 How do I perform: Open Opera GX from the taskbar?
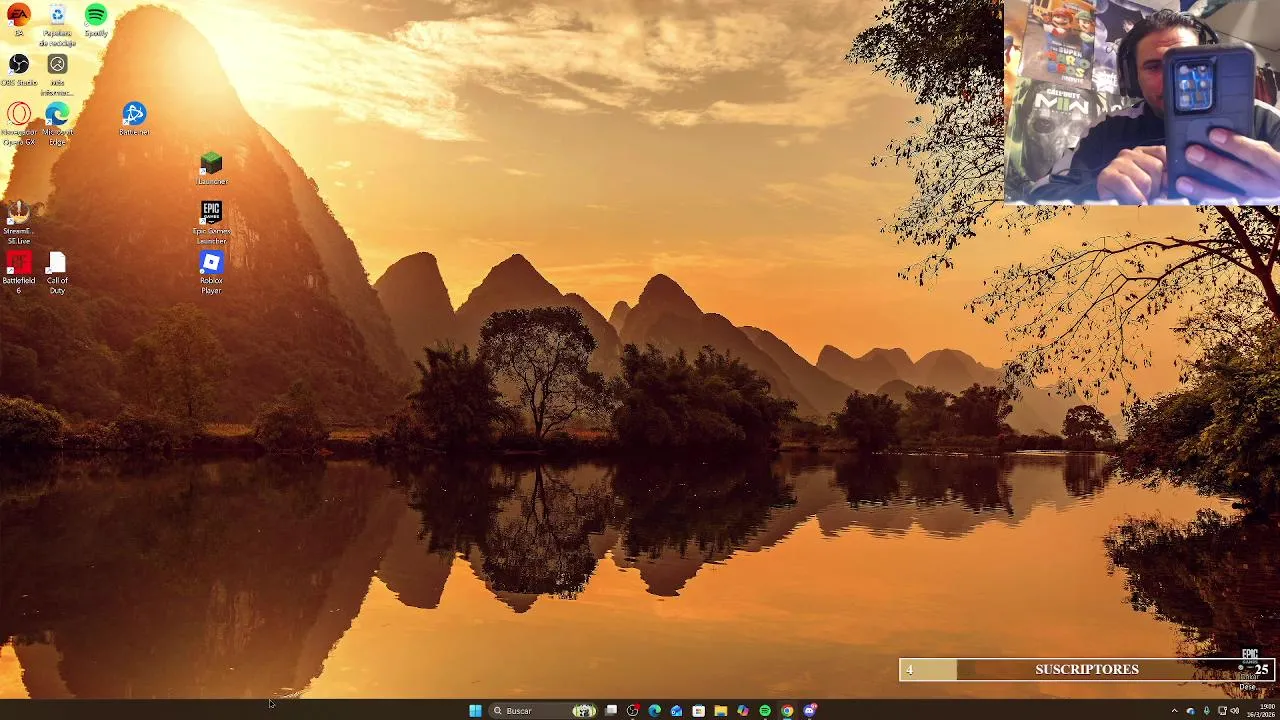(x=633, y=711)
